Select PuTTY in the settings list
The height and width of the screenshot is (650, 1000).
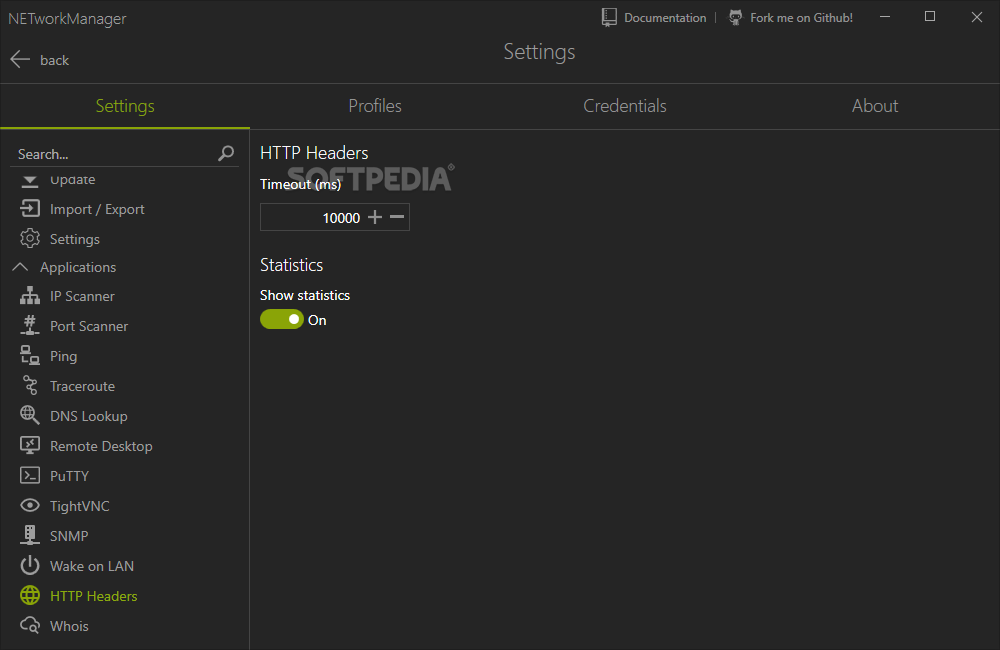(x=70, y=476)
